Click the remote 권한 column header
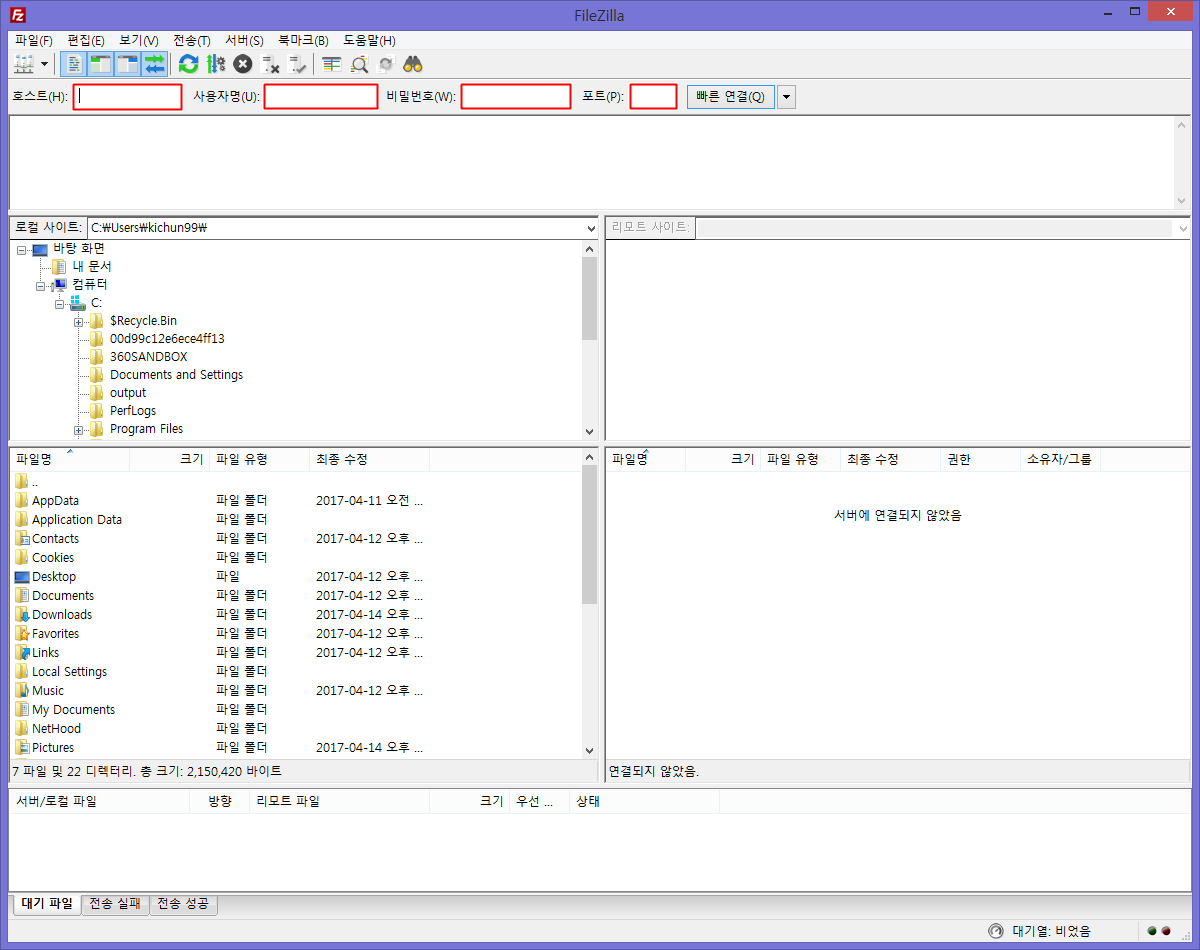Image resolution: width=1200 pixels, height=950 pixels. coord(980,460)
